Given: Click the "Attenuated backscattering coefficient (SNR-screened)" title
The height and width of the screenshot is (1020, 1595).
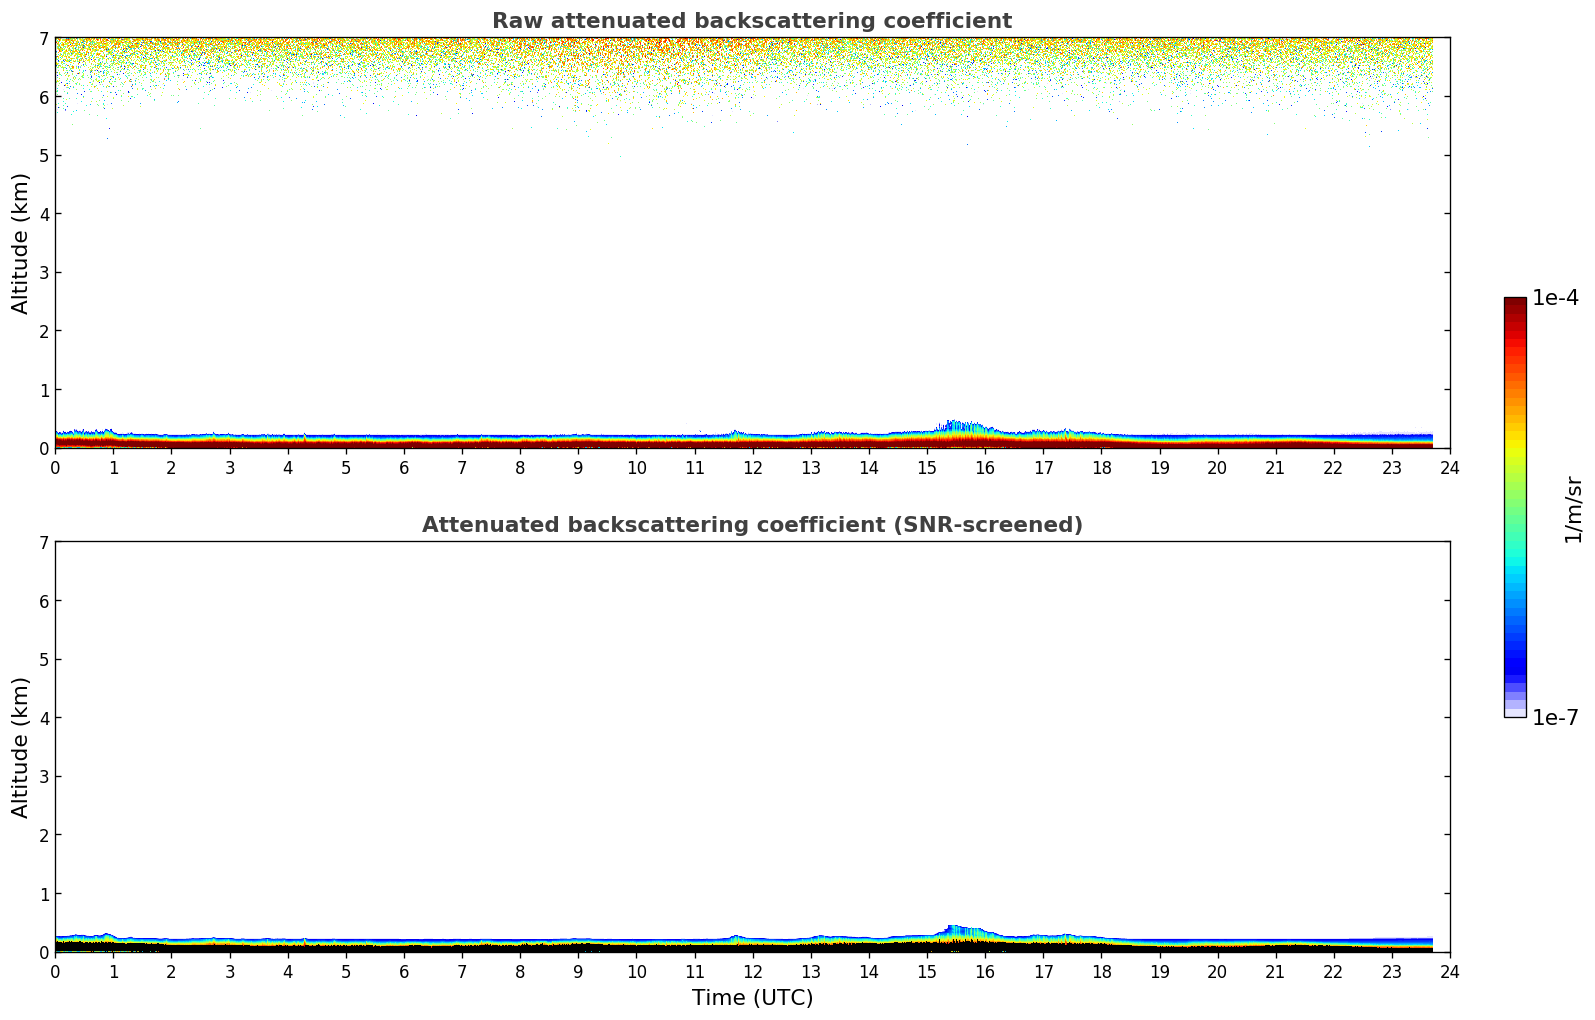Looking at the screenshot, I should pyautogui.click(x=751, y=525).
